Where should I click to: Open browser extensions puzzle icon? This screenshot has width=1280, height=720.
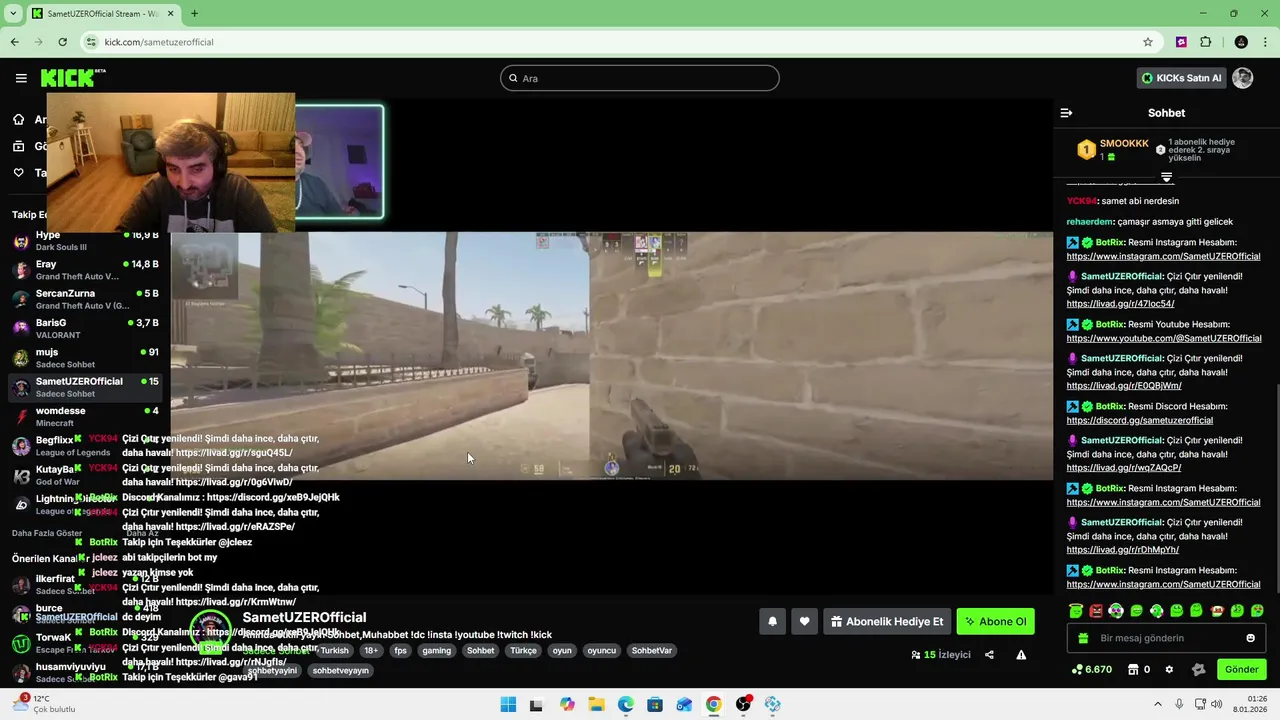[x=1205, y=42]
